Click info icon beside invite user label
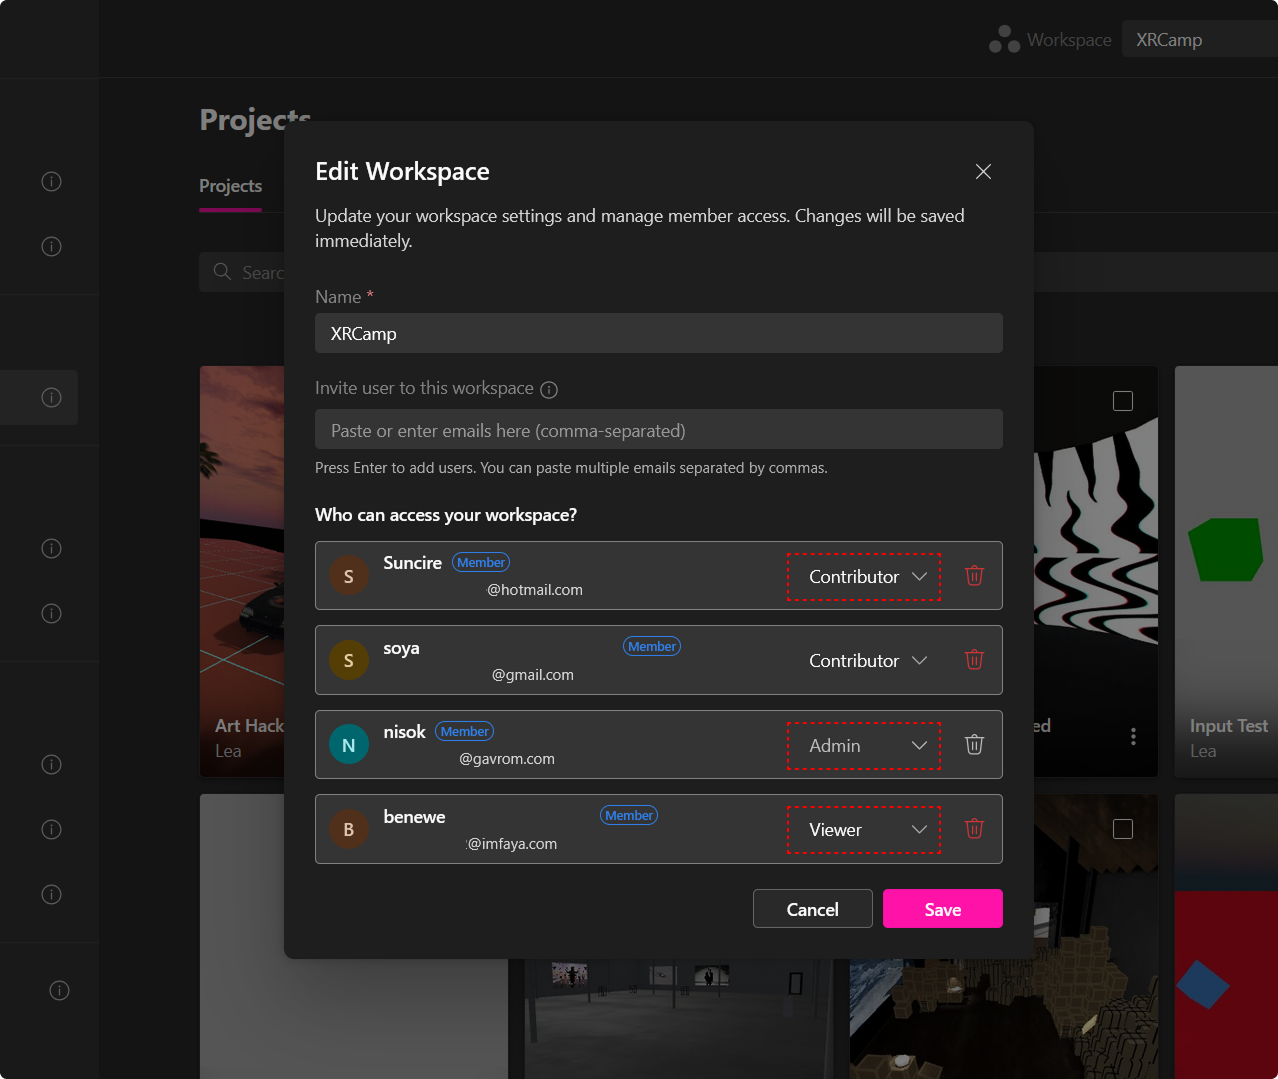The height and width of the screenshot is (1079, 1278). tap(549, 389)
